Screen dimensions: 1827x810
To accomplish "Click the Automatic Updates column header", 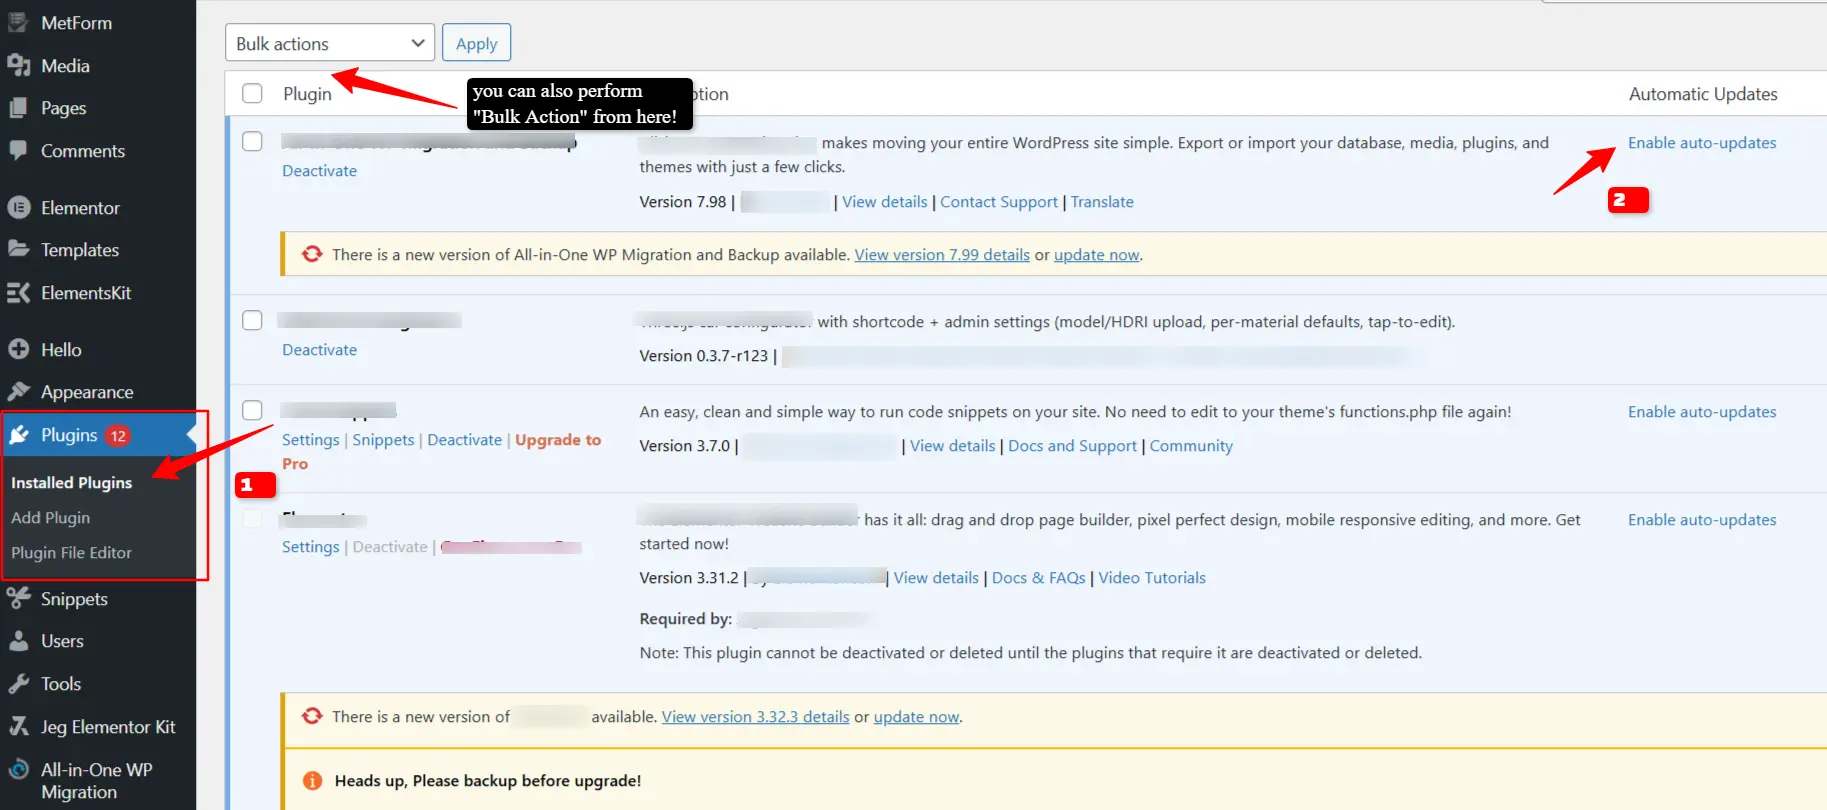I will [x=1703, y=94].
